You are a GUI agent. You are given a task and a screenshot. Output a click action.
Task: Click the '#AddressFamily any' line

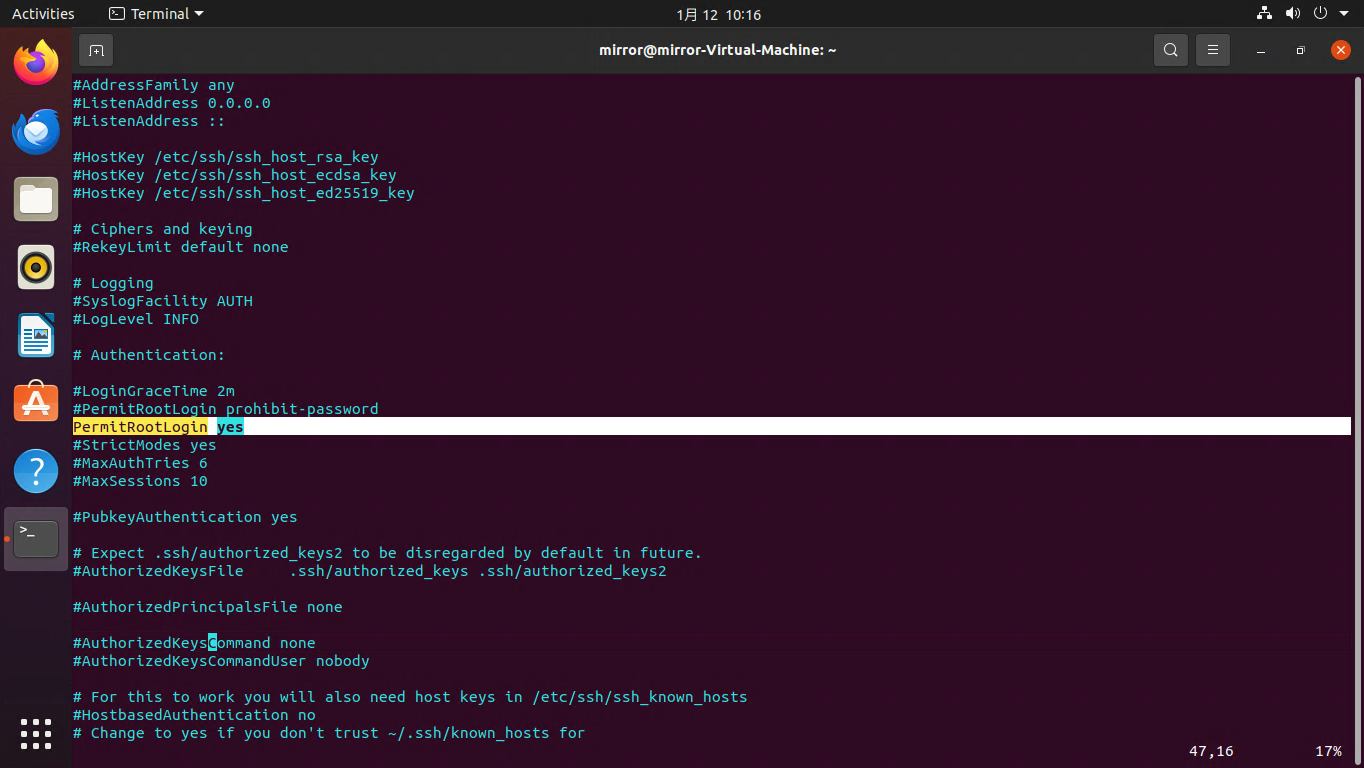(x=154, y=85)
